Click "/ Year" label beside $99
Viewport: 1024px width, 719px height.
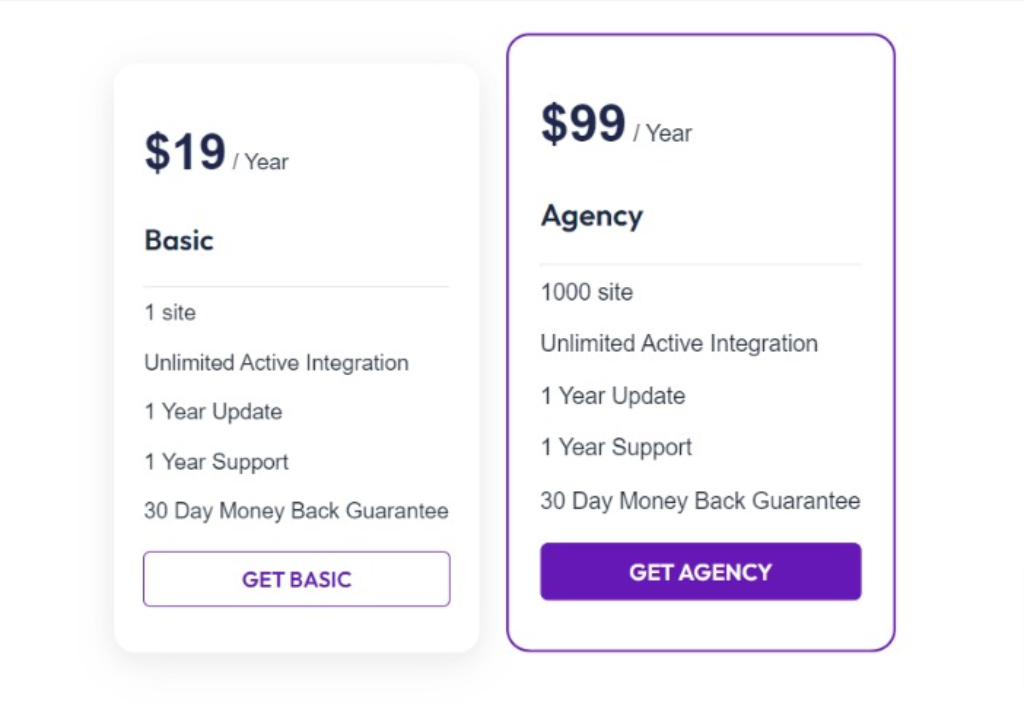click(x=662, y=133)
